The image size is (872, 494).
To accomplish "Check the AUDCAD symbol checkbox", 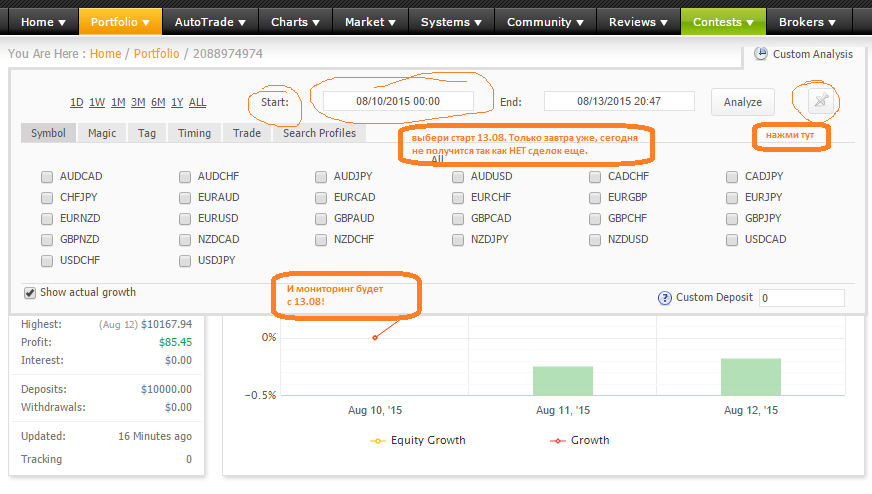I will coord(47,177).
